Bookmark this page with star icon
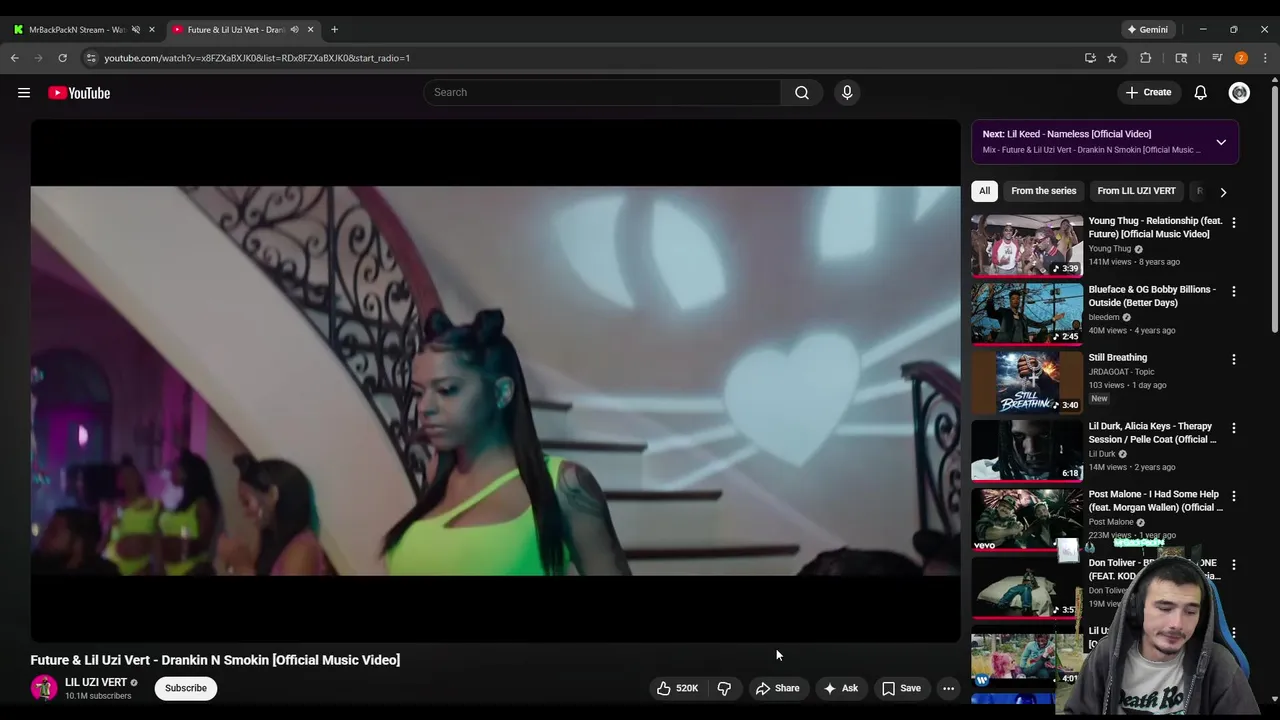 click(1111, 58)
